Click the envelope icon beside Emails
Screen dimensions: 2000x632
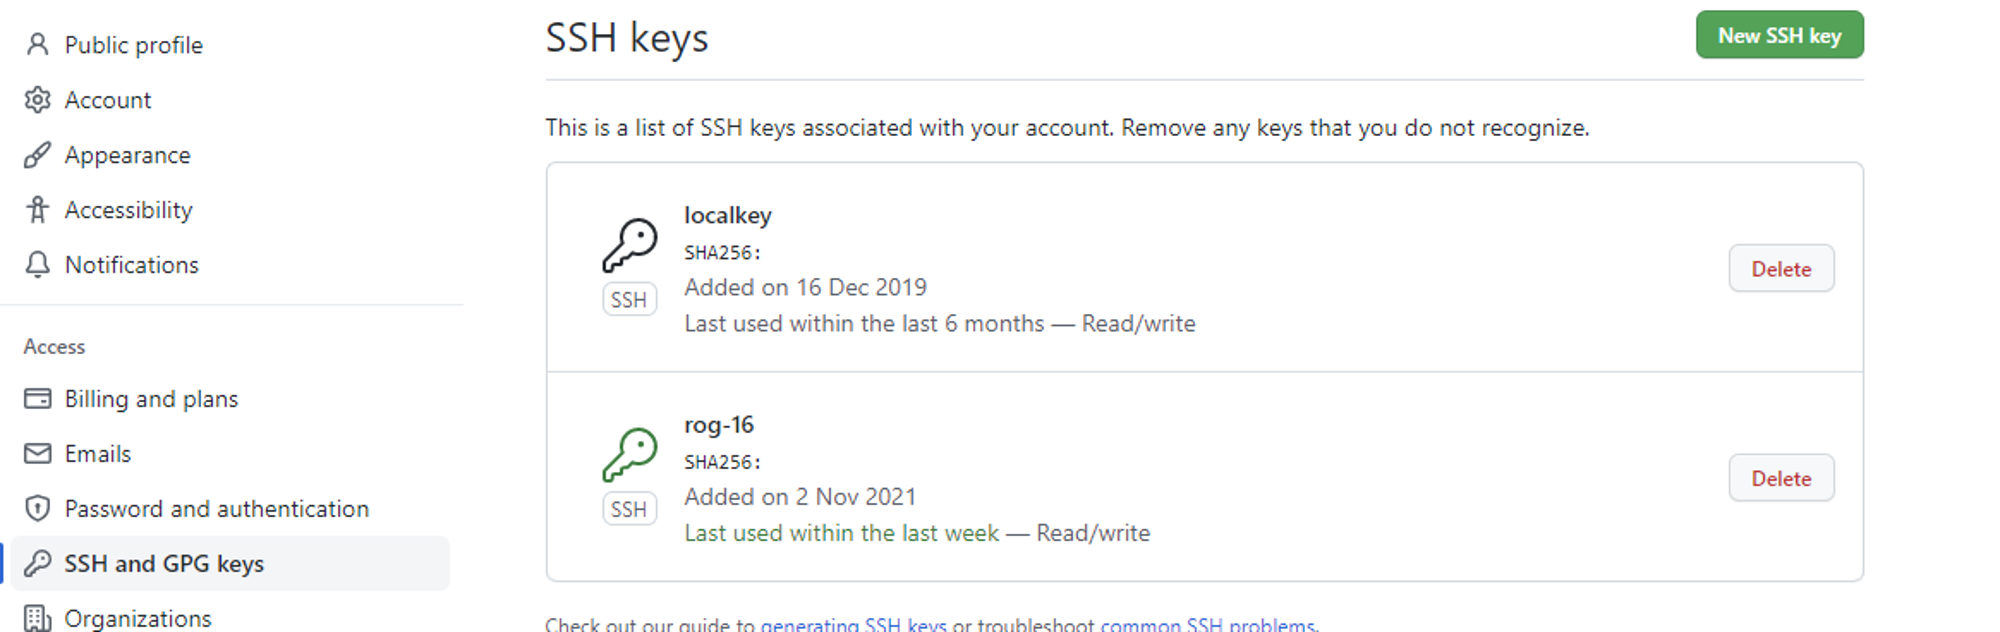click(x=37, y=454)
